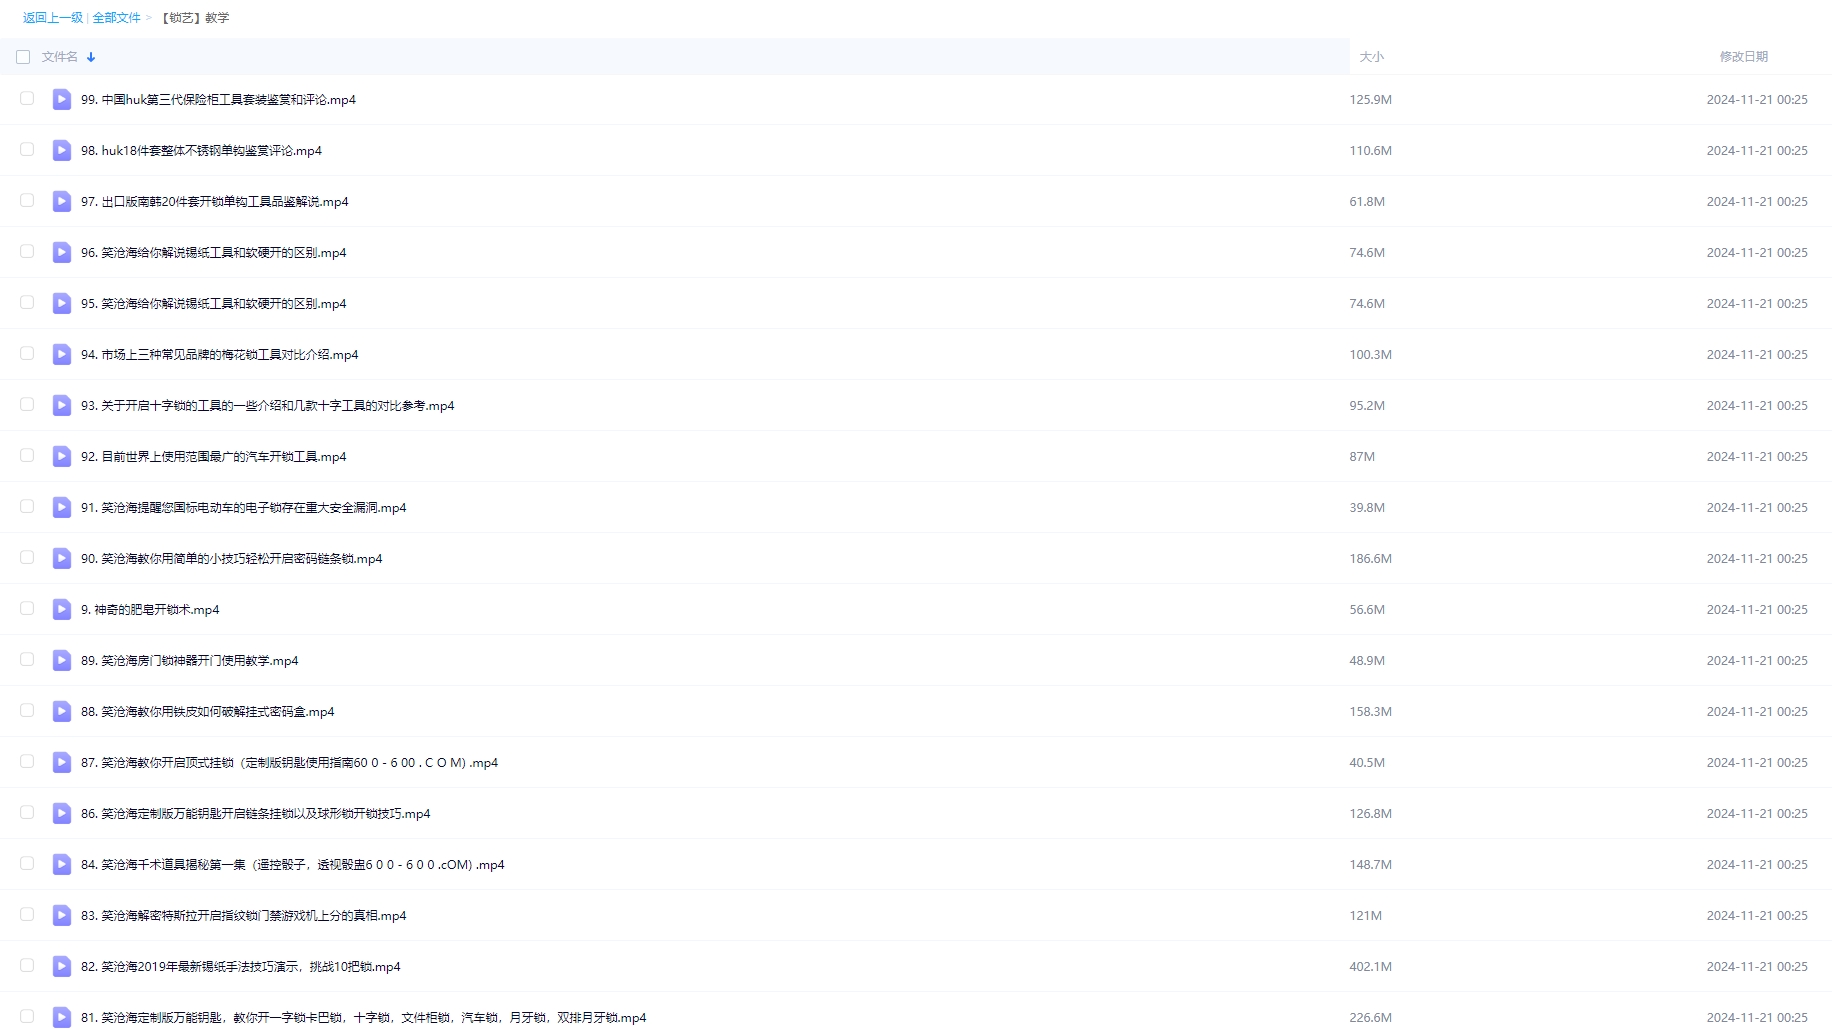
Task: Click the video icon for file 9.
Action: (62, 609)
